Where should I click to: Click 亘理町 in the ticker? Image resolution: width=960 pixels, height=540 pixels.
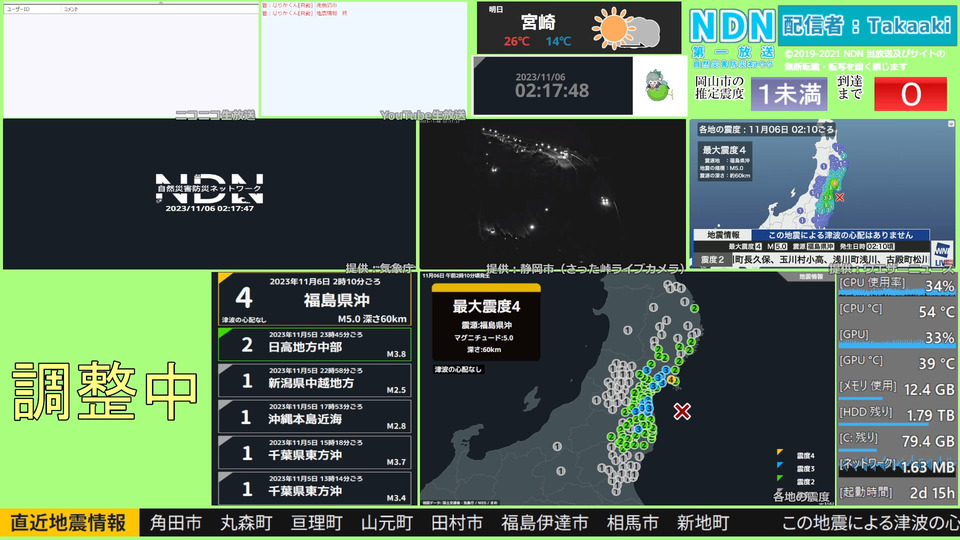pos(317,523)
